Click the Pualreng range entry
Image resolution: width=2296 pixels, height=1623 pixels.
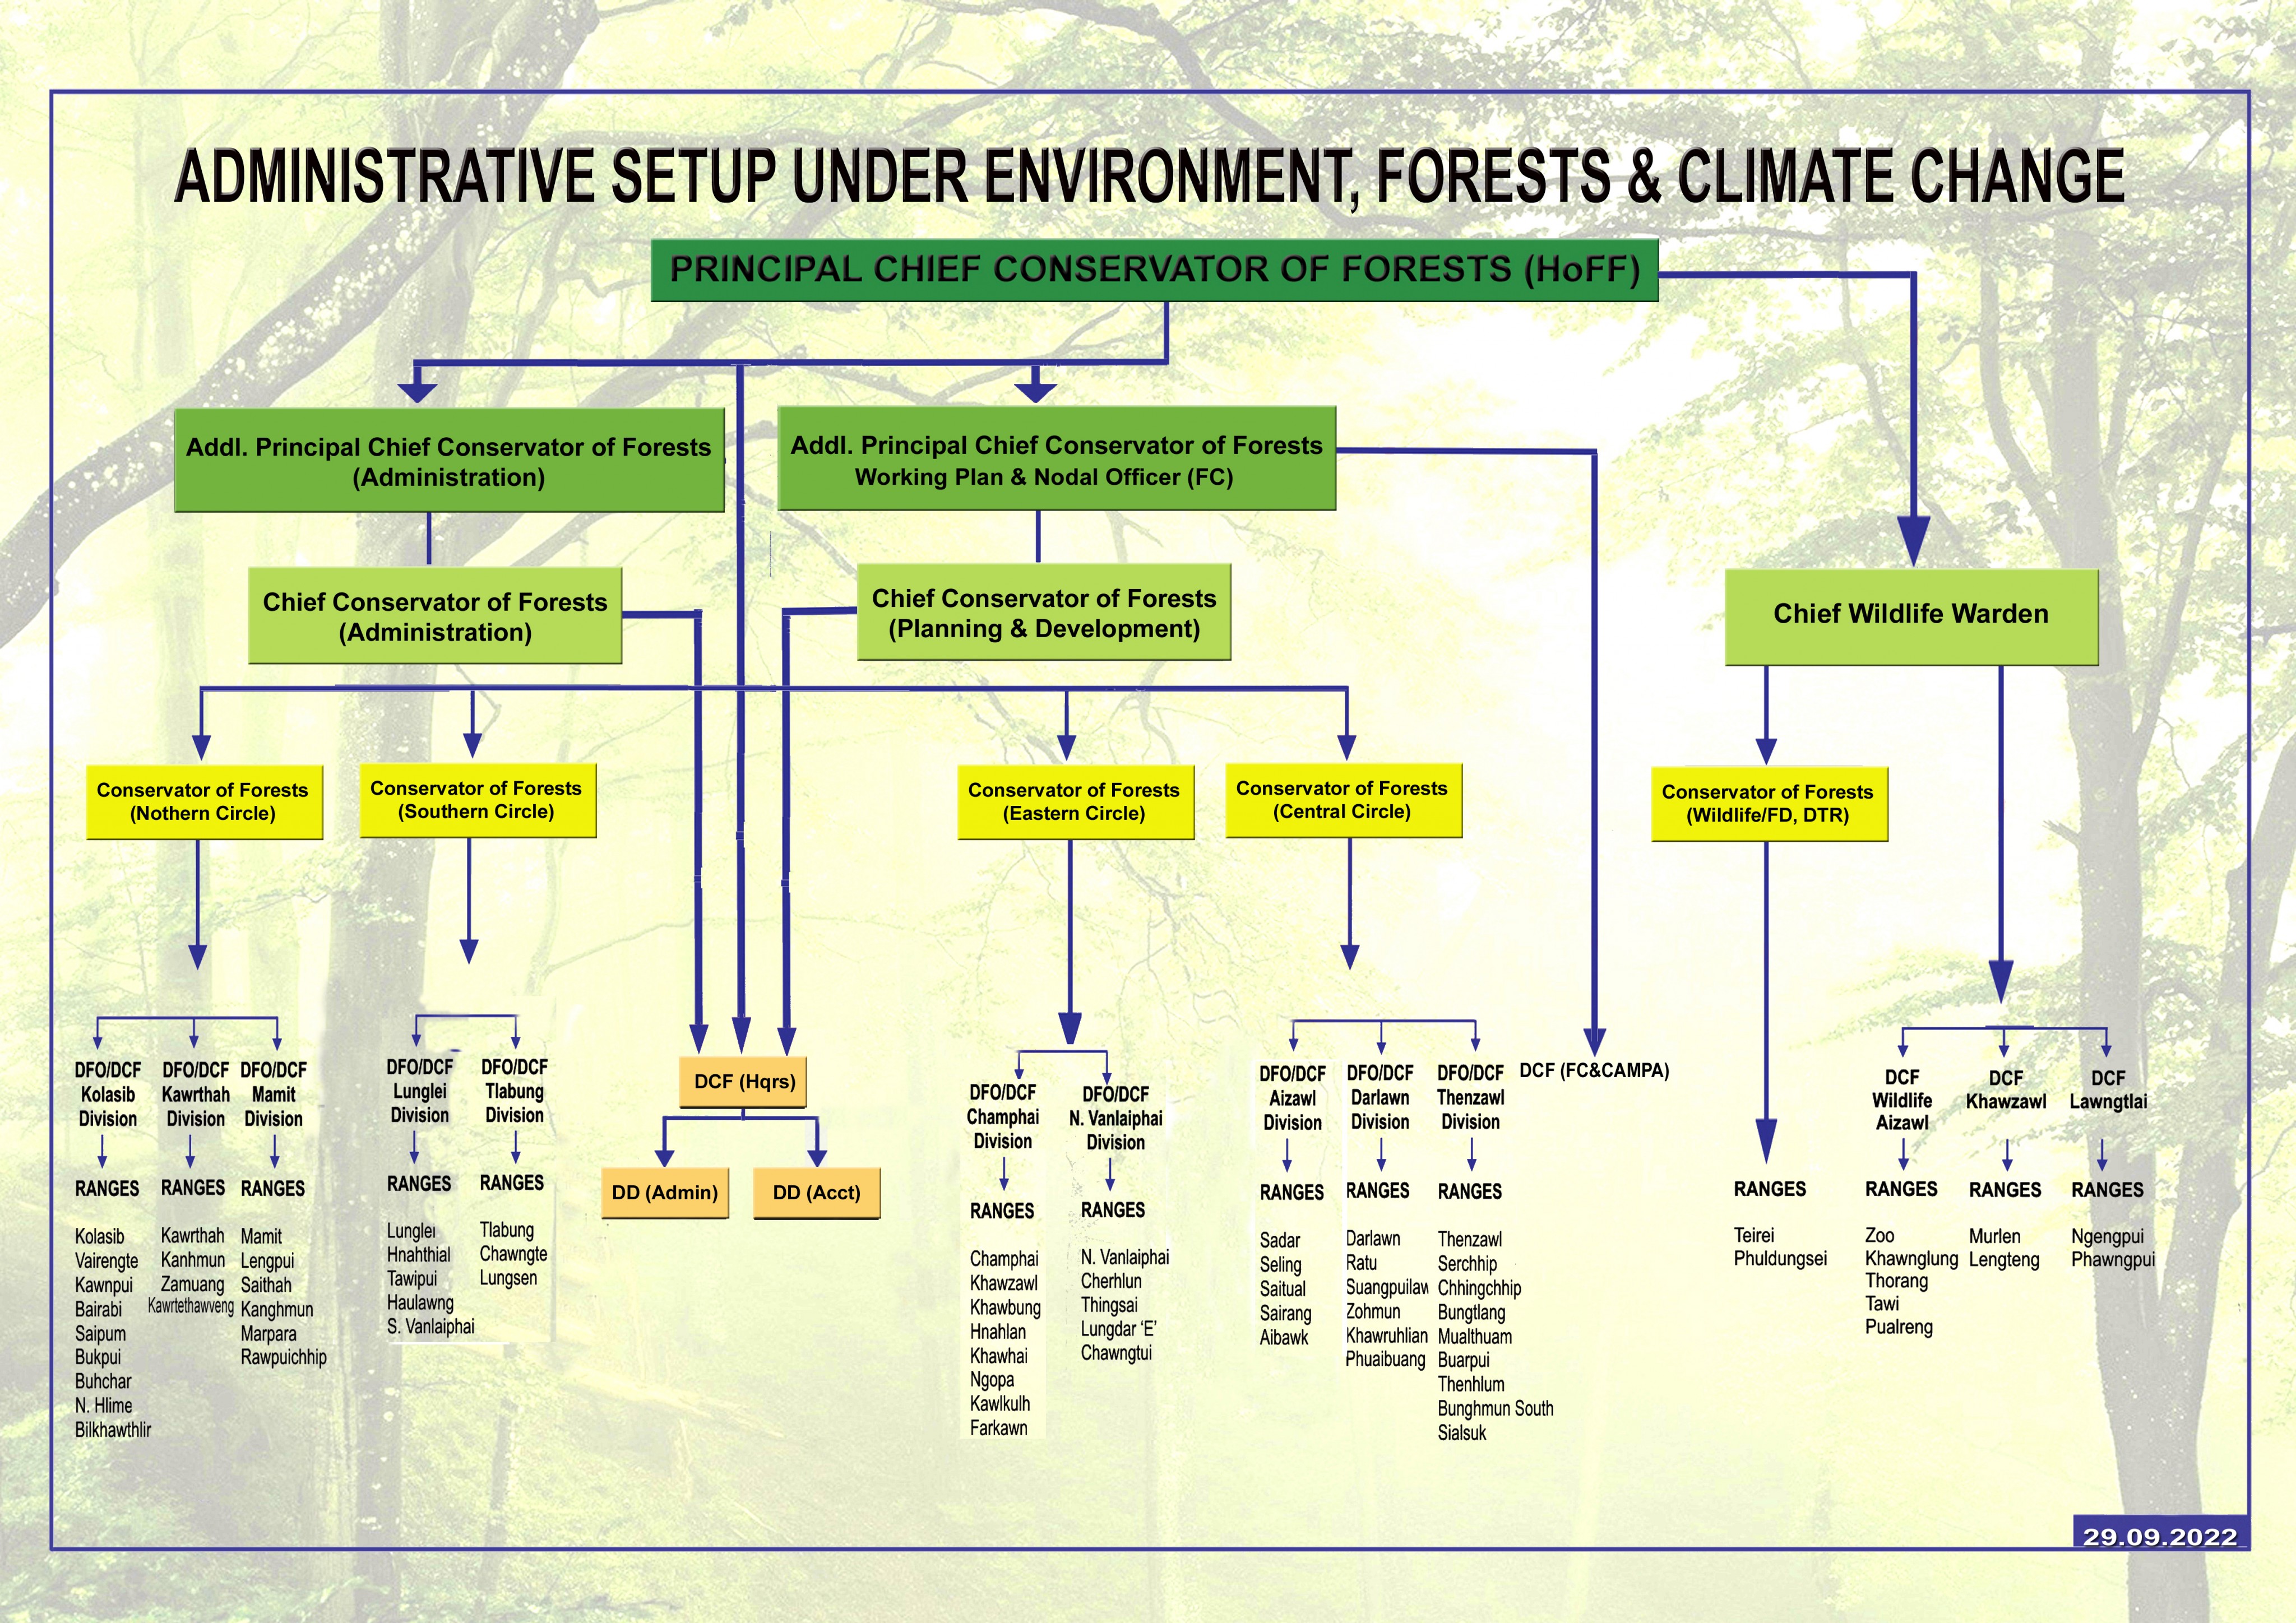[x=1899, y=1328]
